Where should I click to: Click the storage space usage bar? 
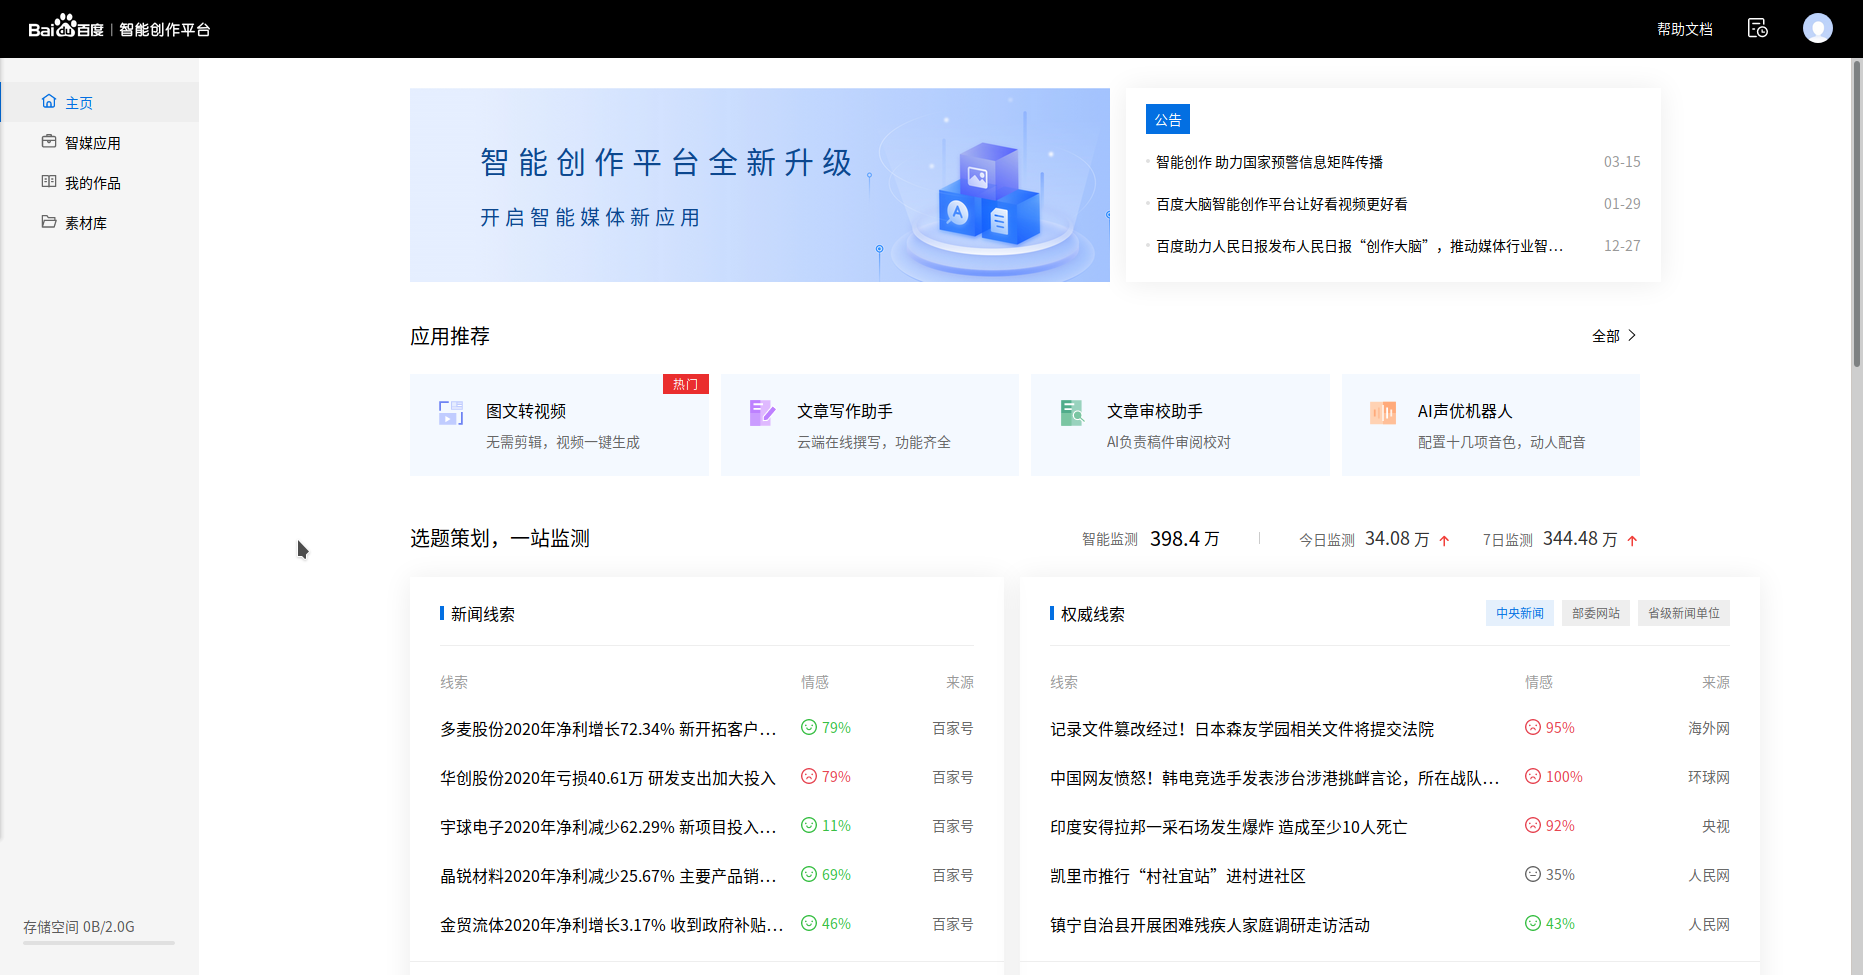click(x=99, y=942)
